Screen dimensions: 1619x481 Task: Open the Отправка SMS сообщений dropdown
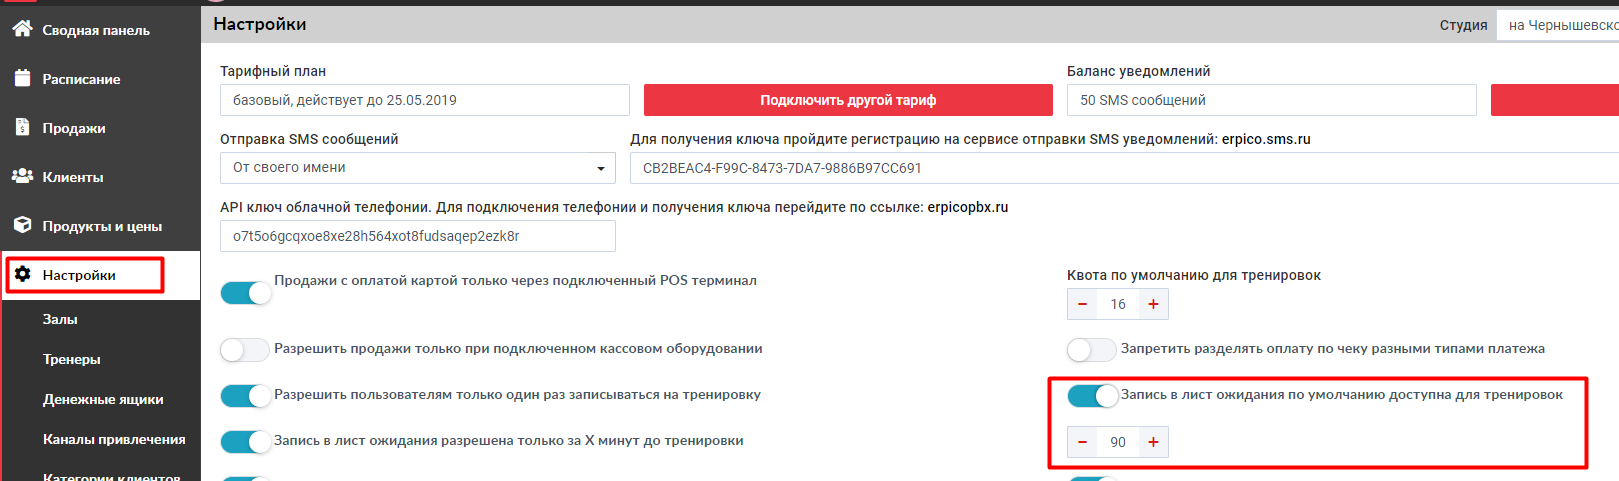click(x=417, y=168)
